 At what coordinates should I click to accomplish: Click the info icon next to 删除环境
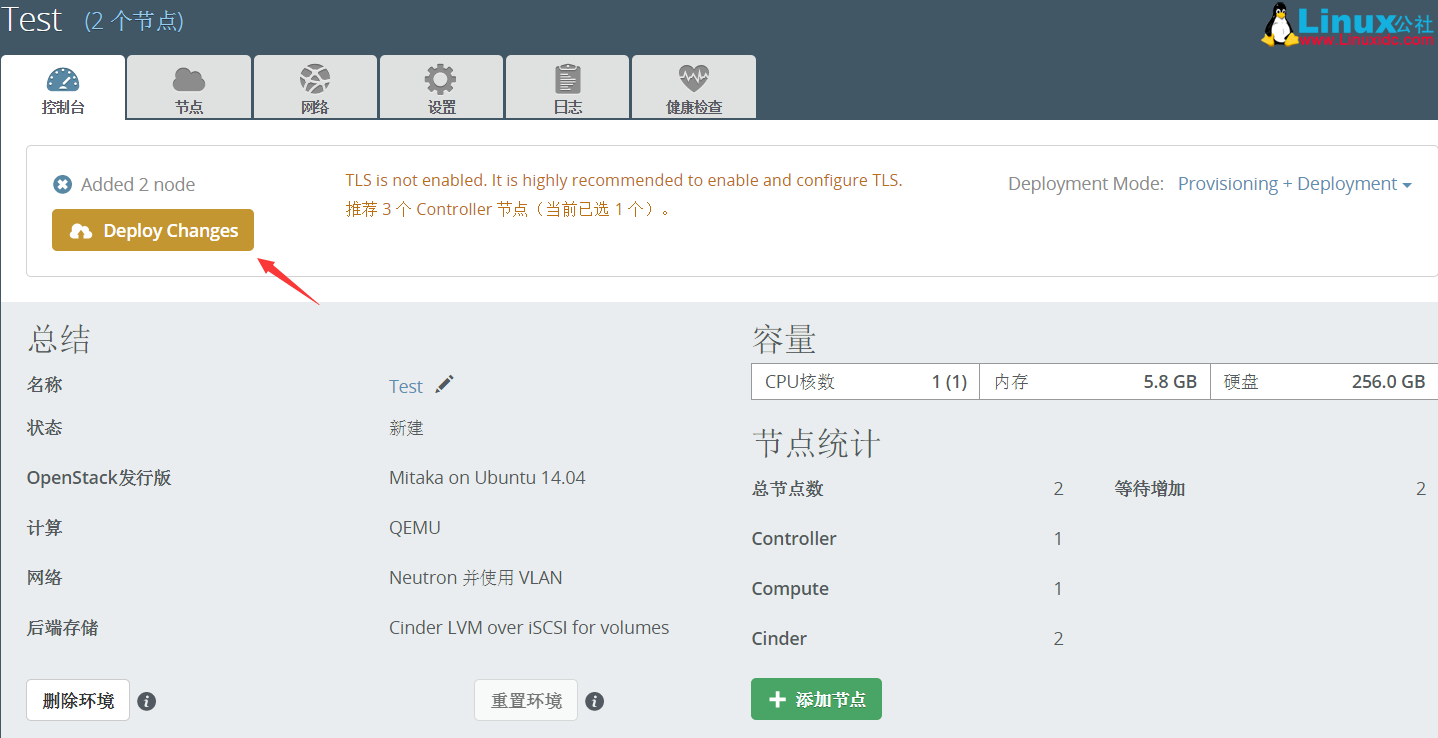(146, 700)
